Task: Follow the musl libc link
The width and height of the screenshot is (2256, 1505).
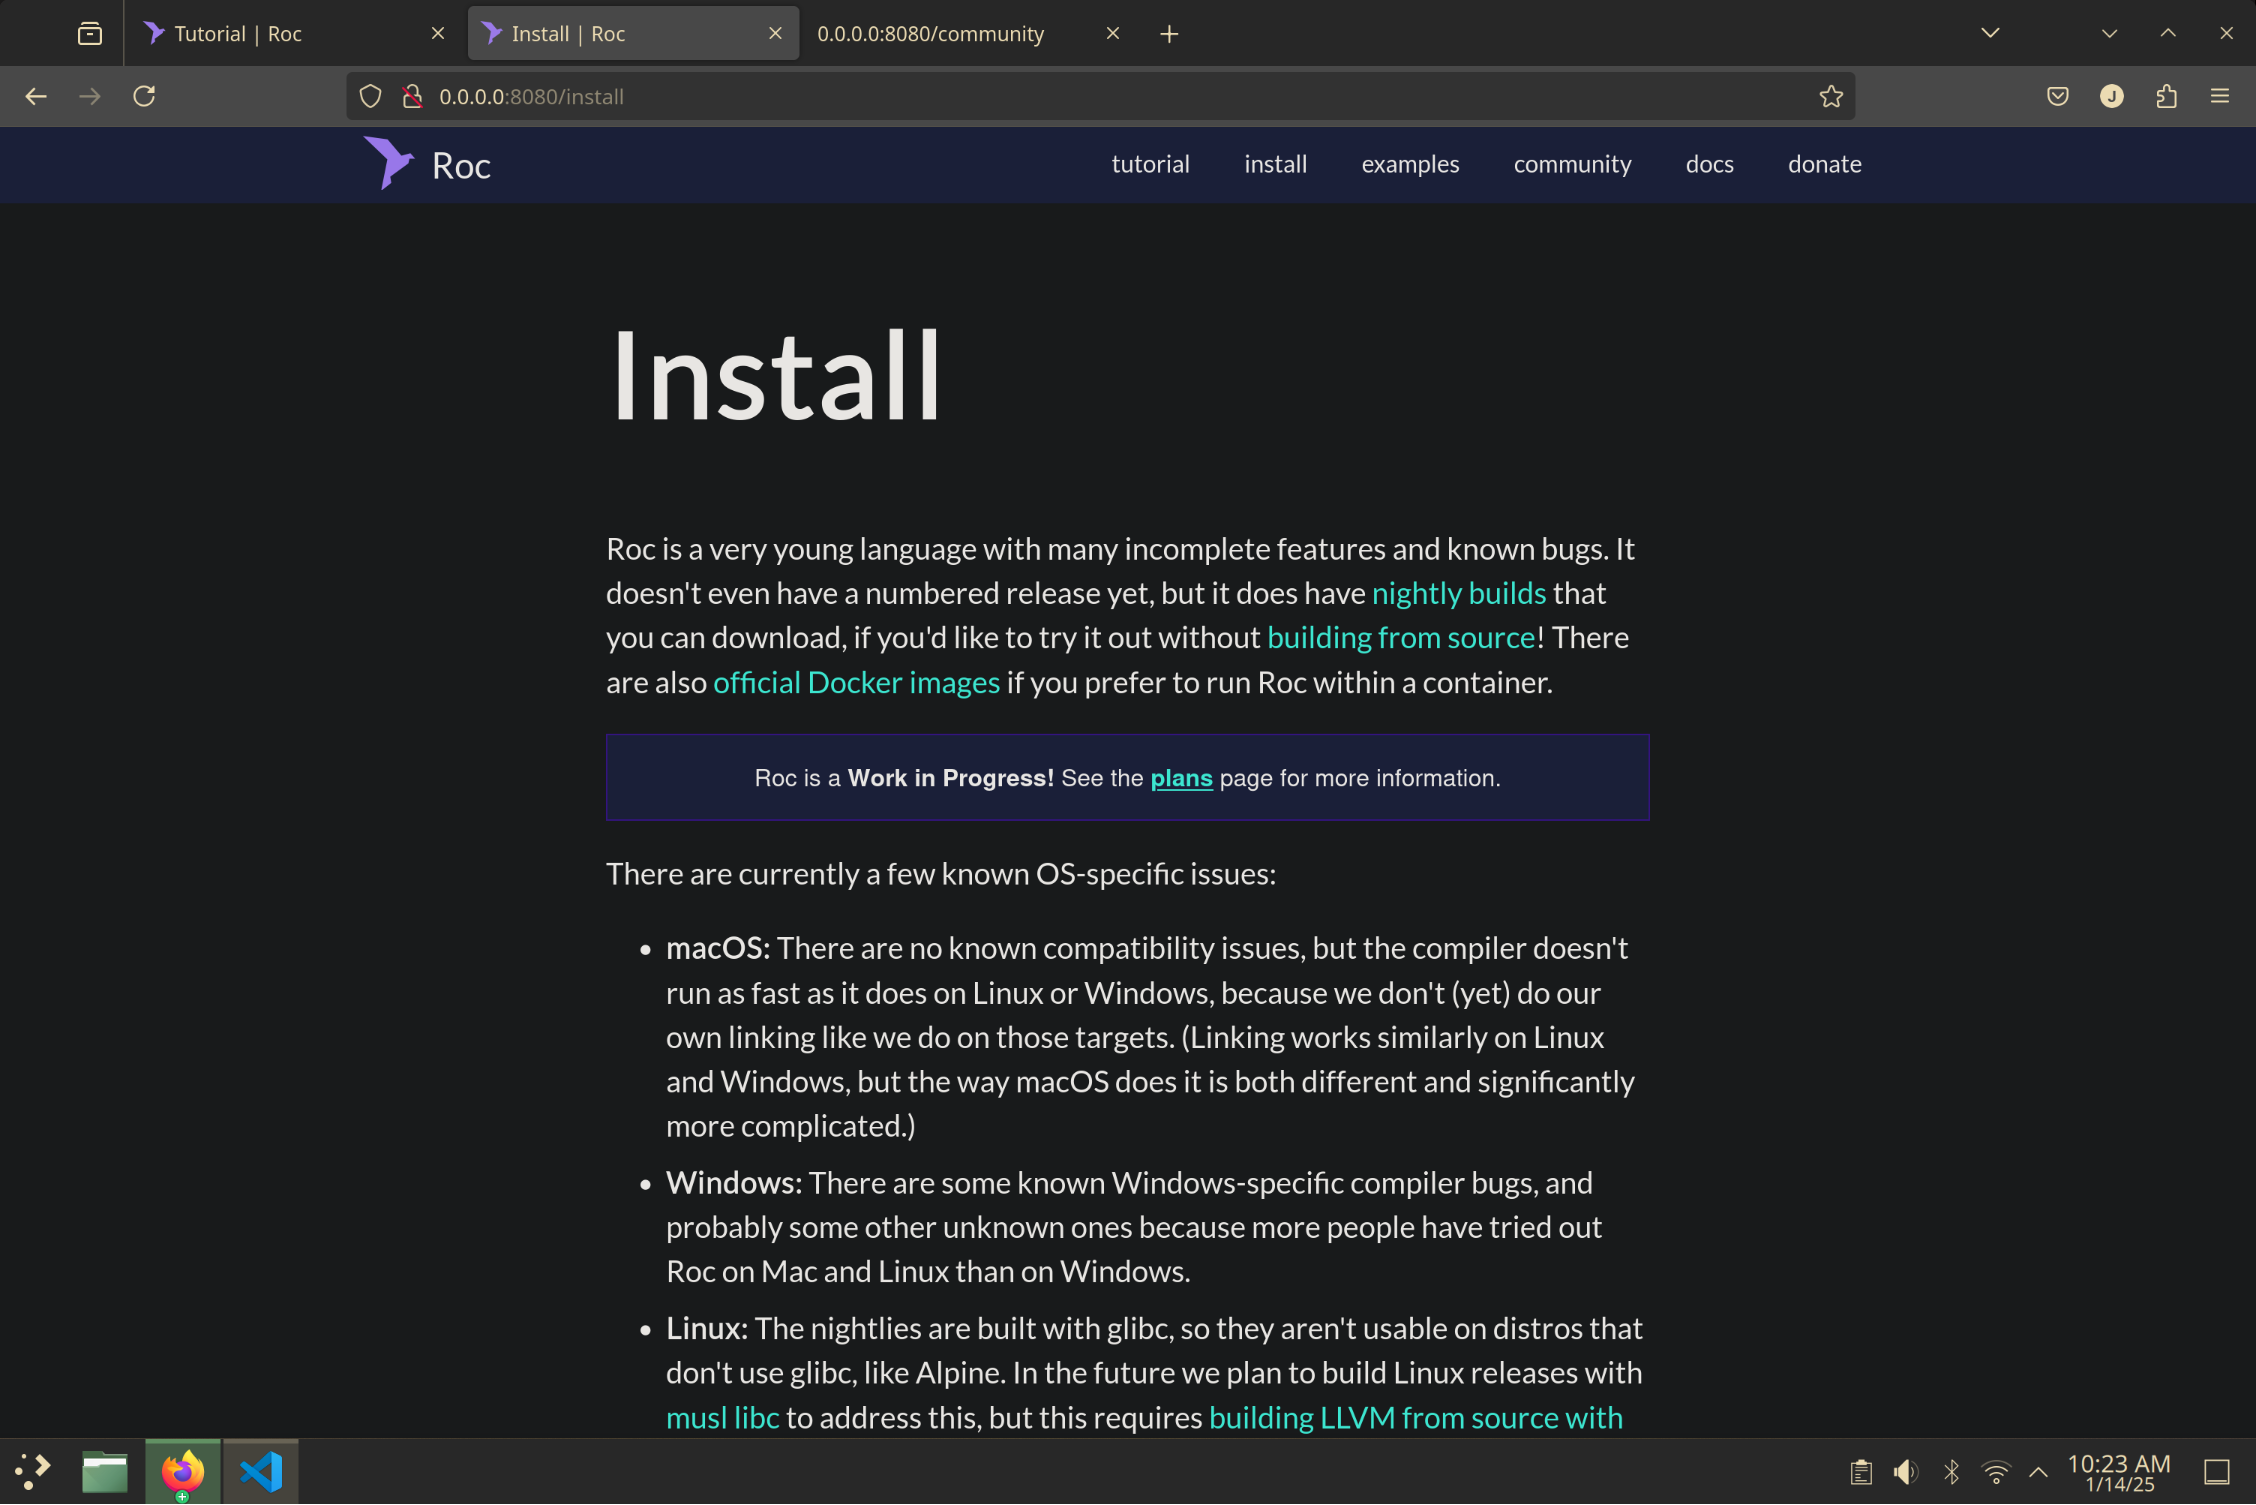Action: tap(722, 1417)
